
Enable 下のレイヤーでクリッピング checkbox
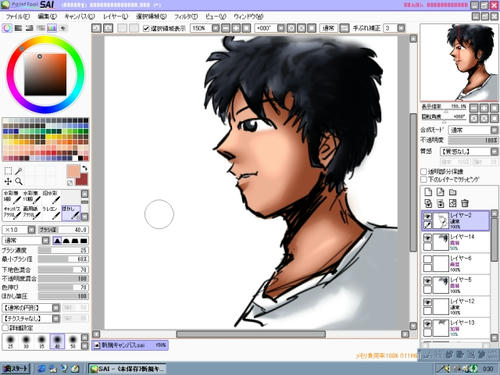pos(424,179)
